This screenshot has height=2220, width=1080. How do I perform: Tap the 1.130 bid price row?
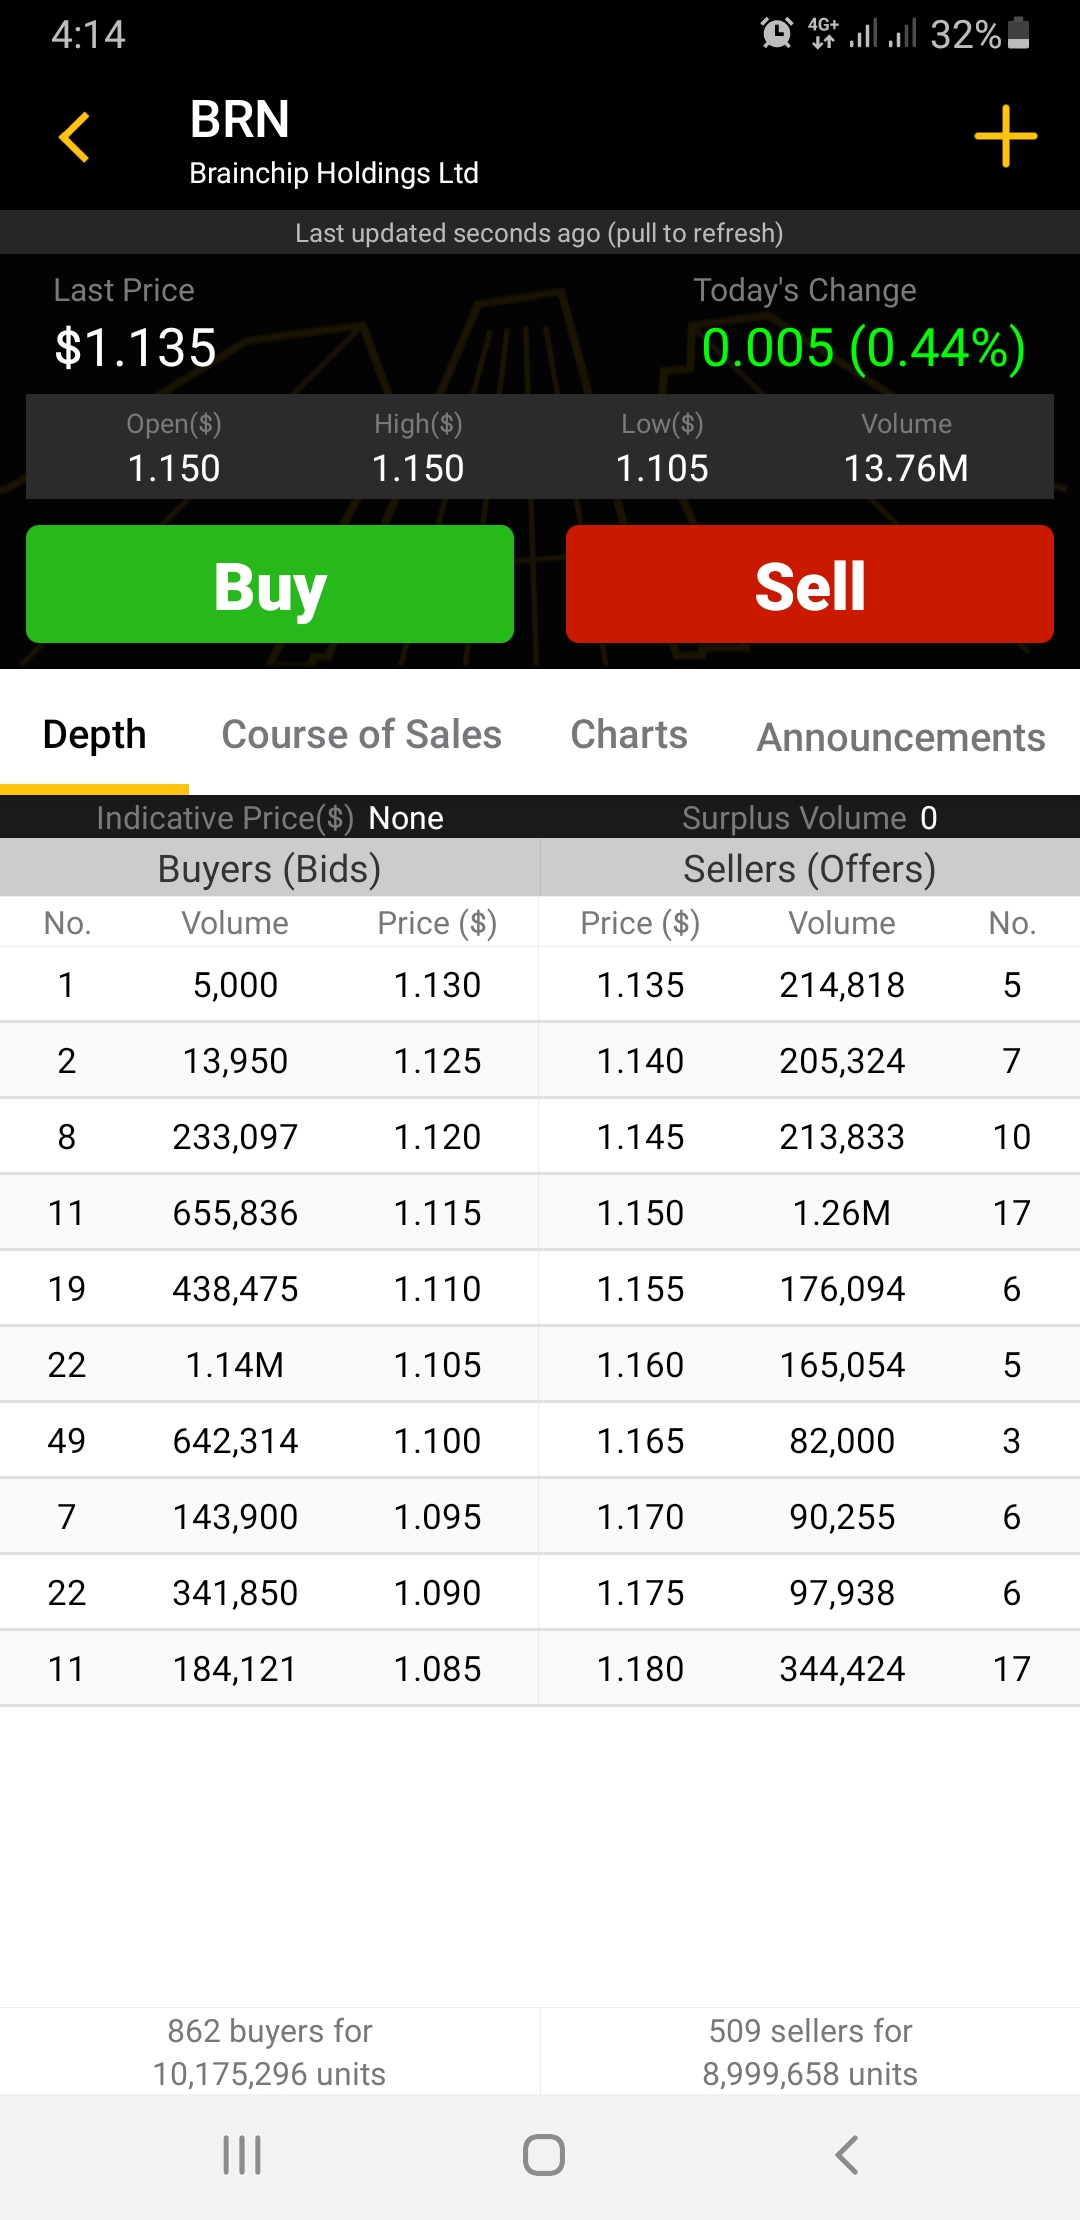(x=437, y=985)
